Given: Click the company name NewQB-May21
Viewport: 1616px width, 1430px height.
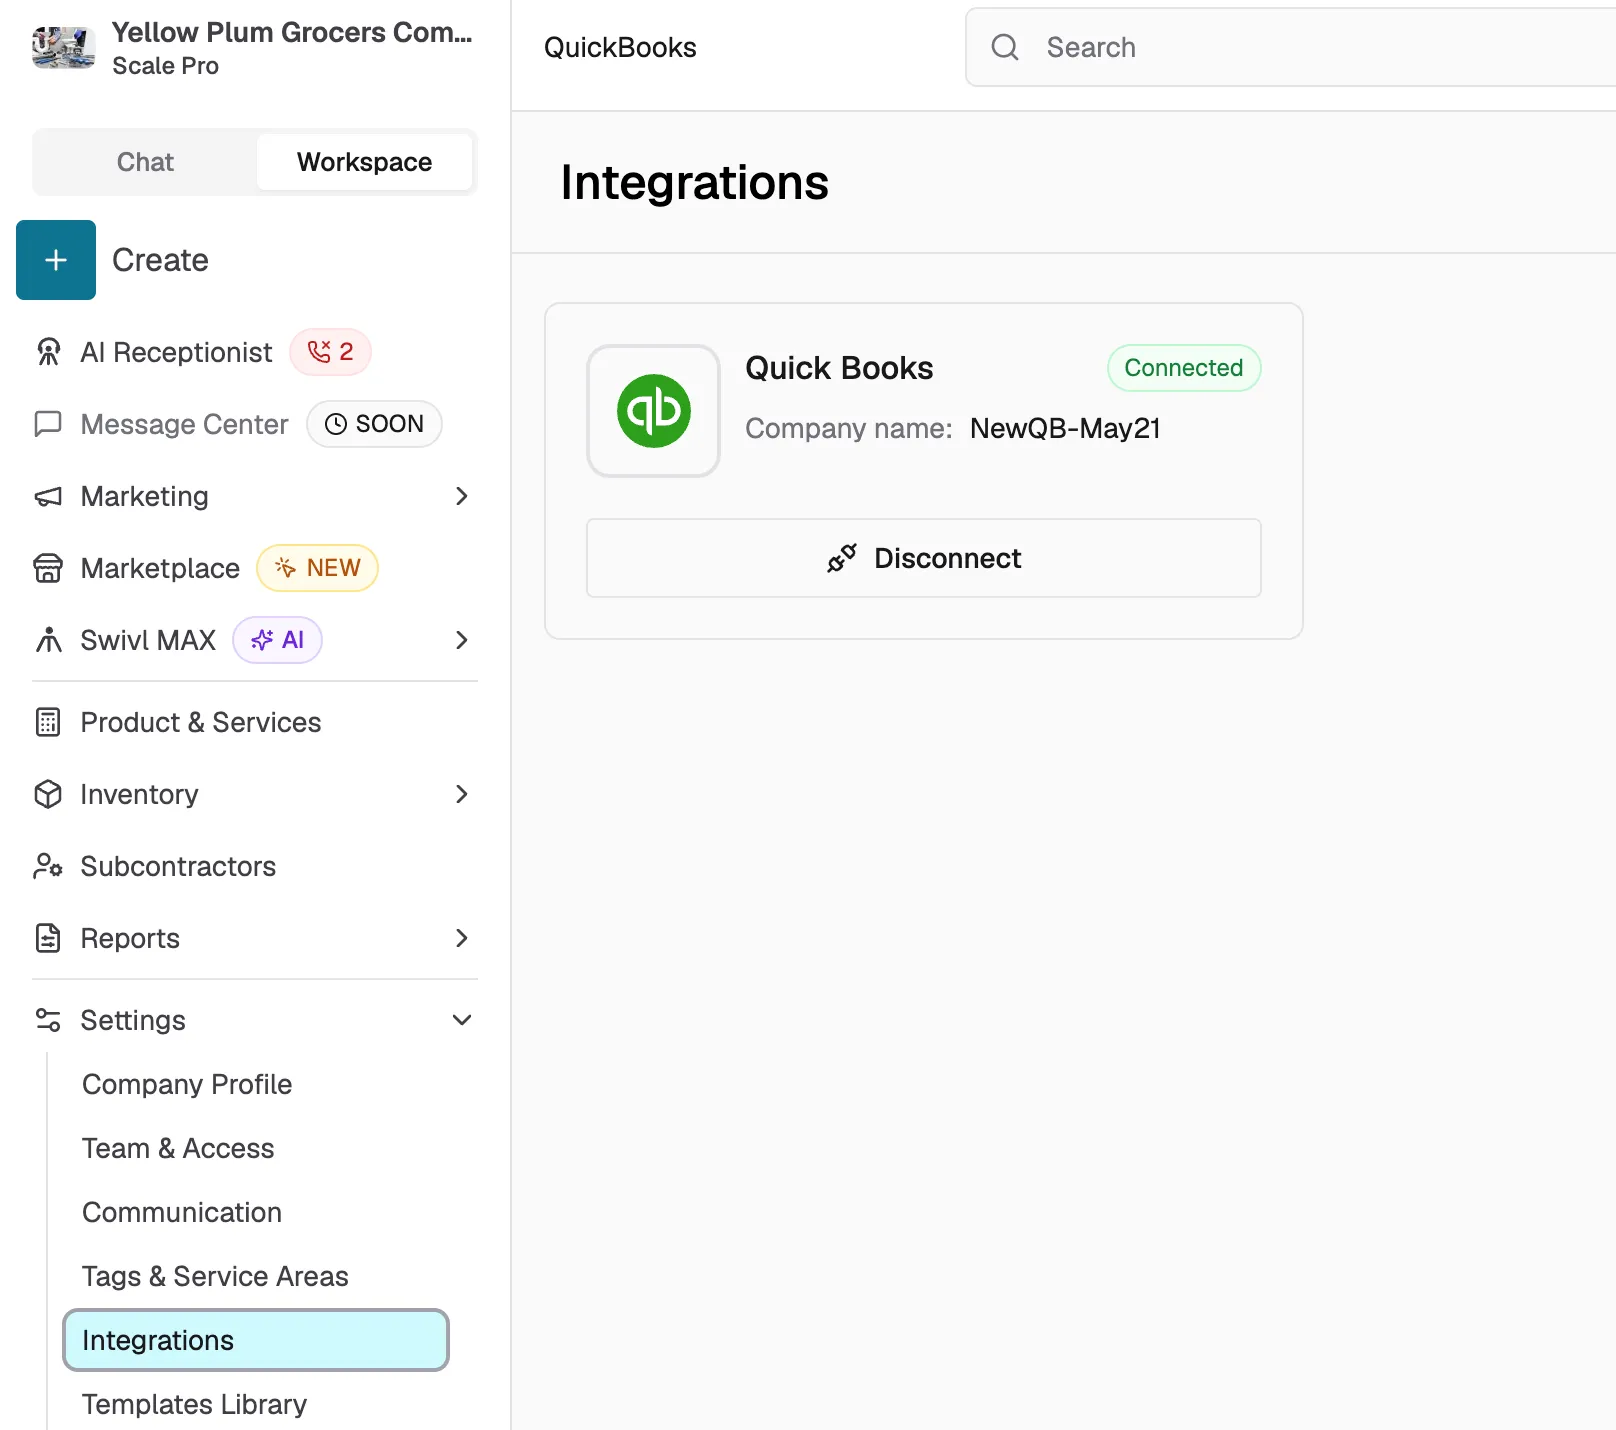Looking at the screenshot, I should [x=1065, y=428].
